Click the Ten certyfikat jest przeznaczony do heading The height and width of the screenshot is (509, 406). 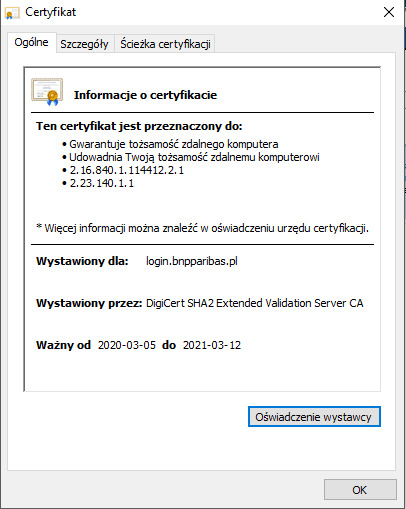(x=139, y=126)
